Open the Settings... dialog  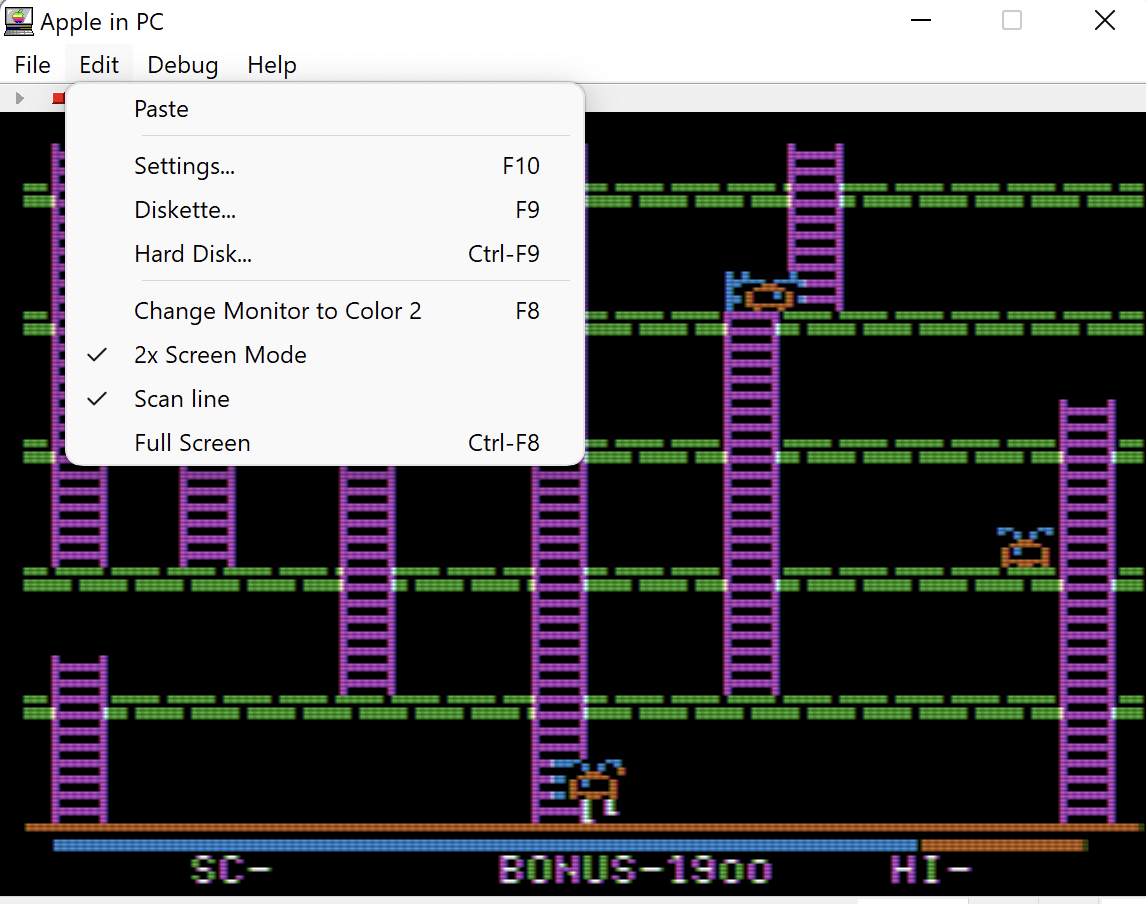click(x=184, y=166)
